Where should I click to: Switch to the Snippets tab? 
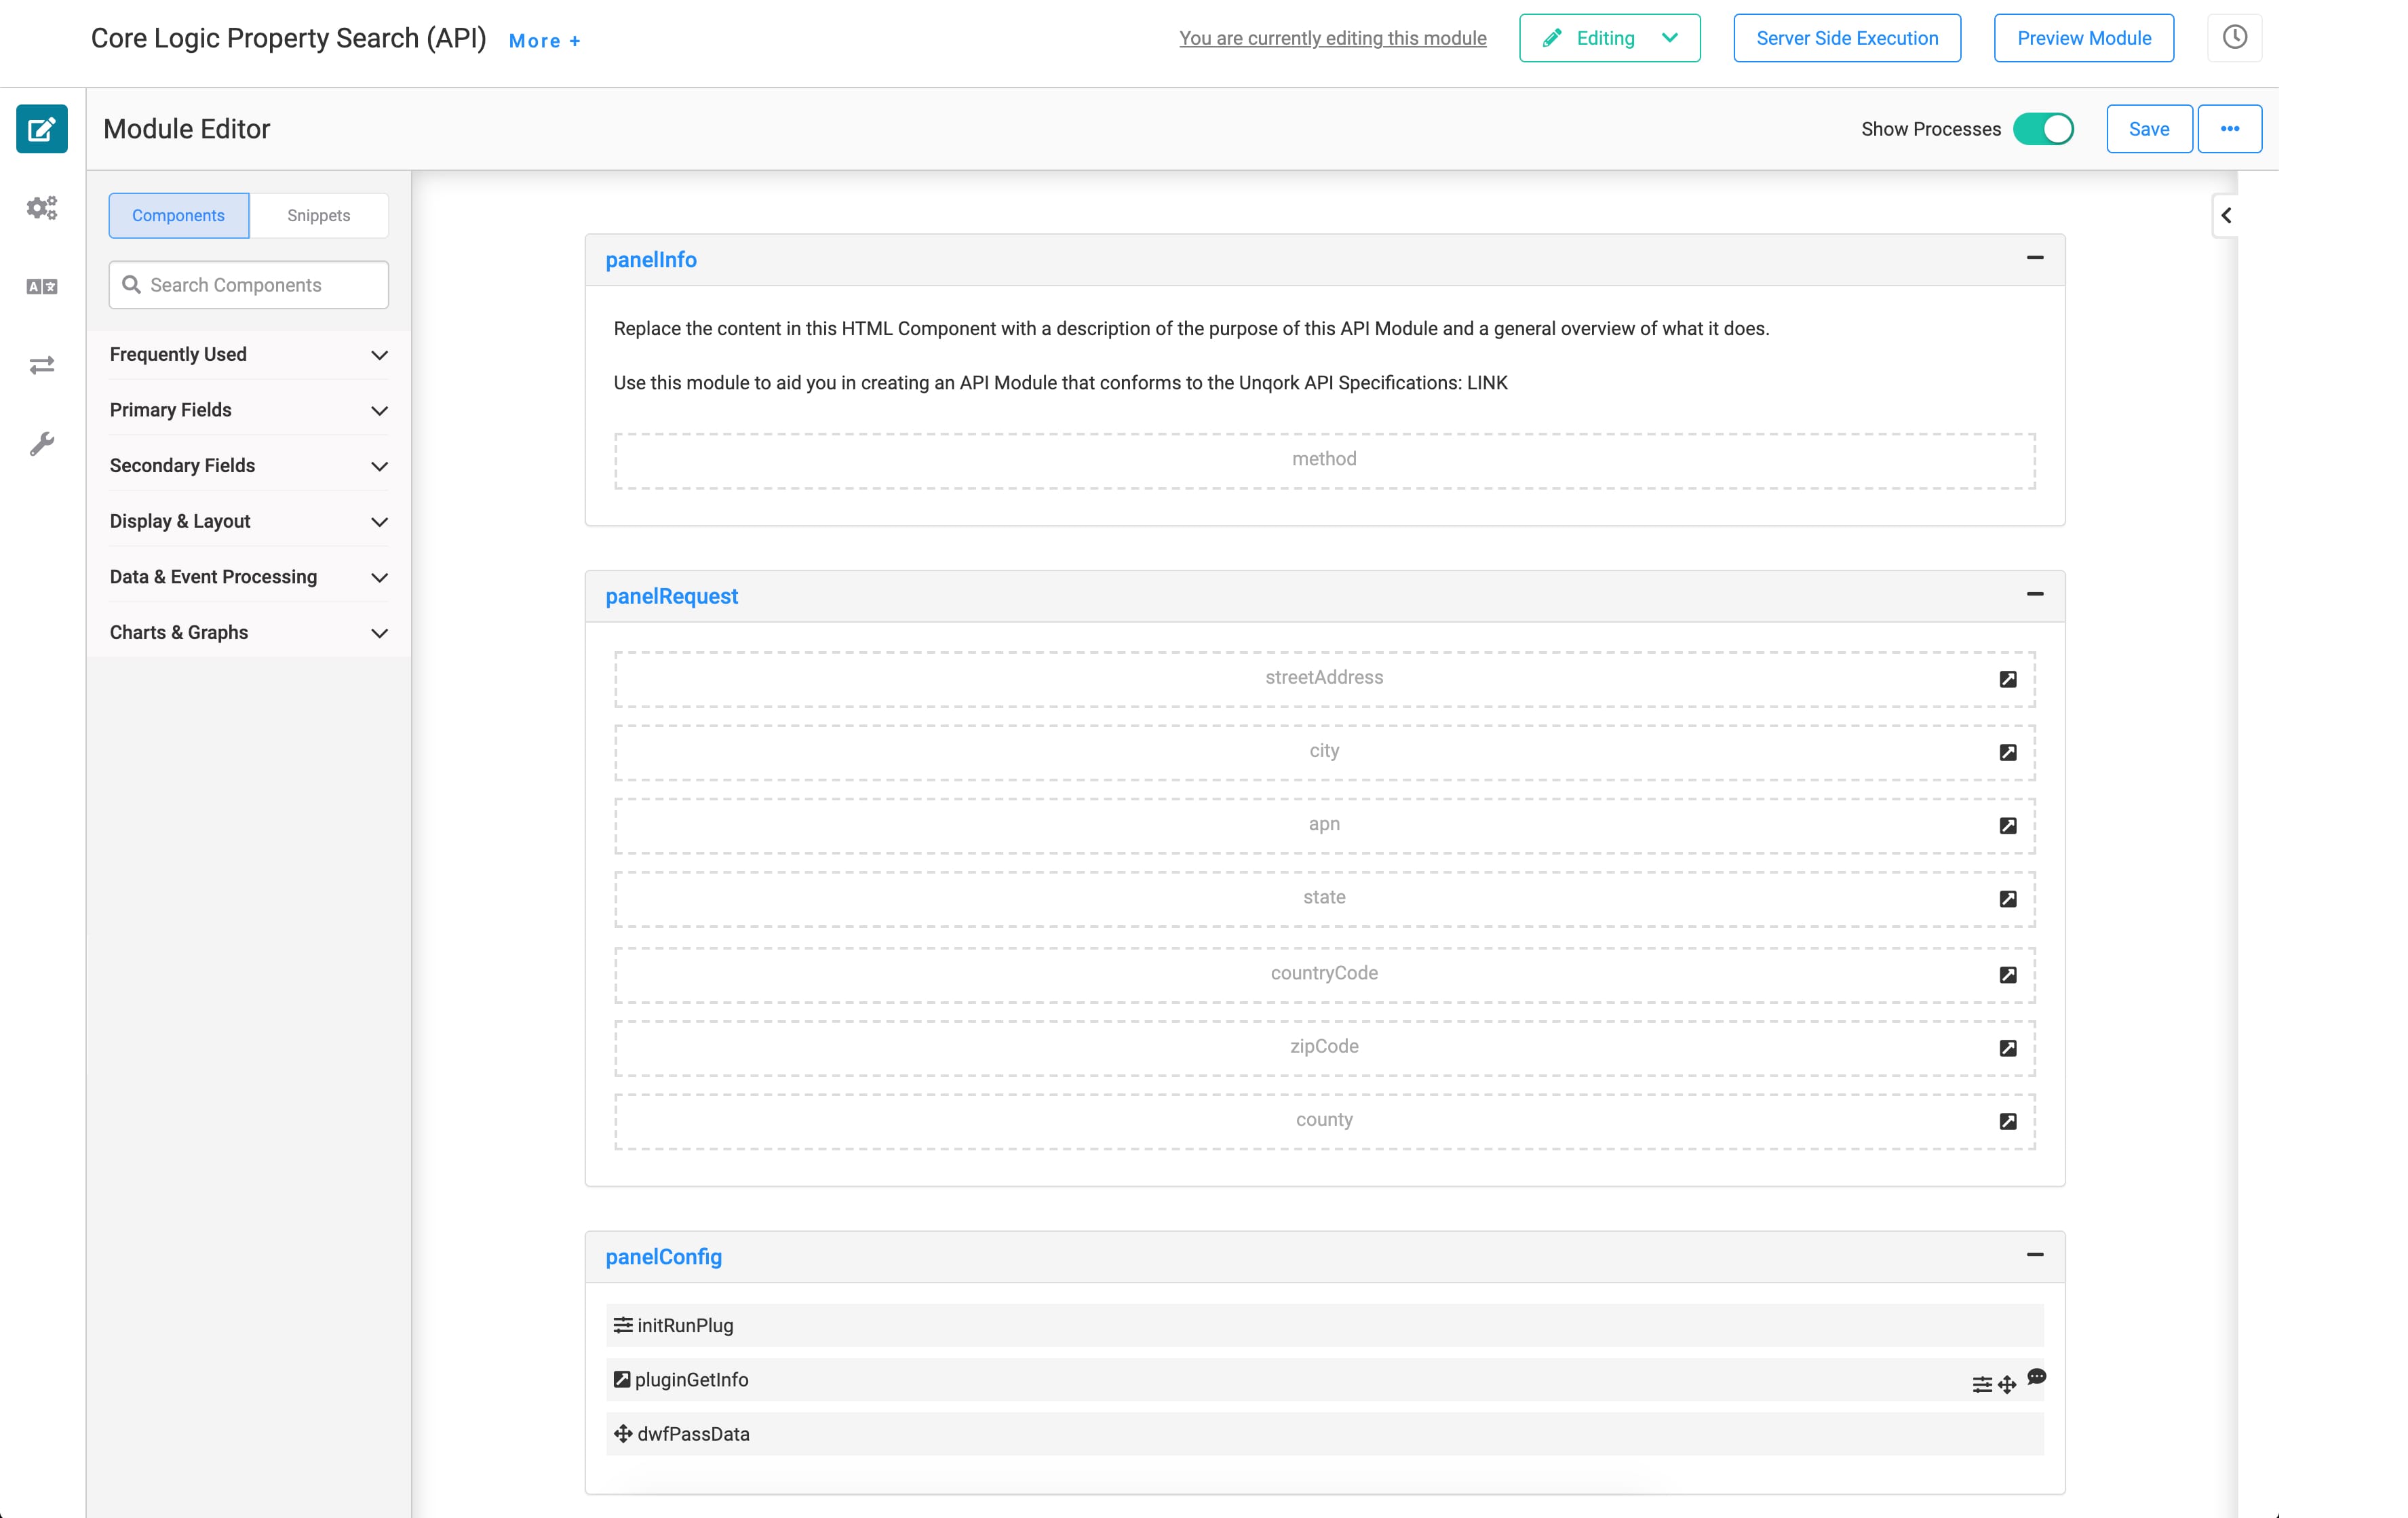pyautogui.click(x=319, y=216)
